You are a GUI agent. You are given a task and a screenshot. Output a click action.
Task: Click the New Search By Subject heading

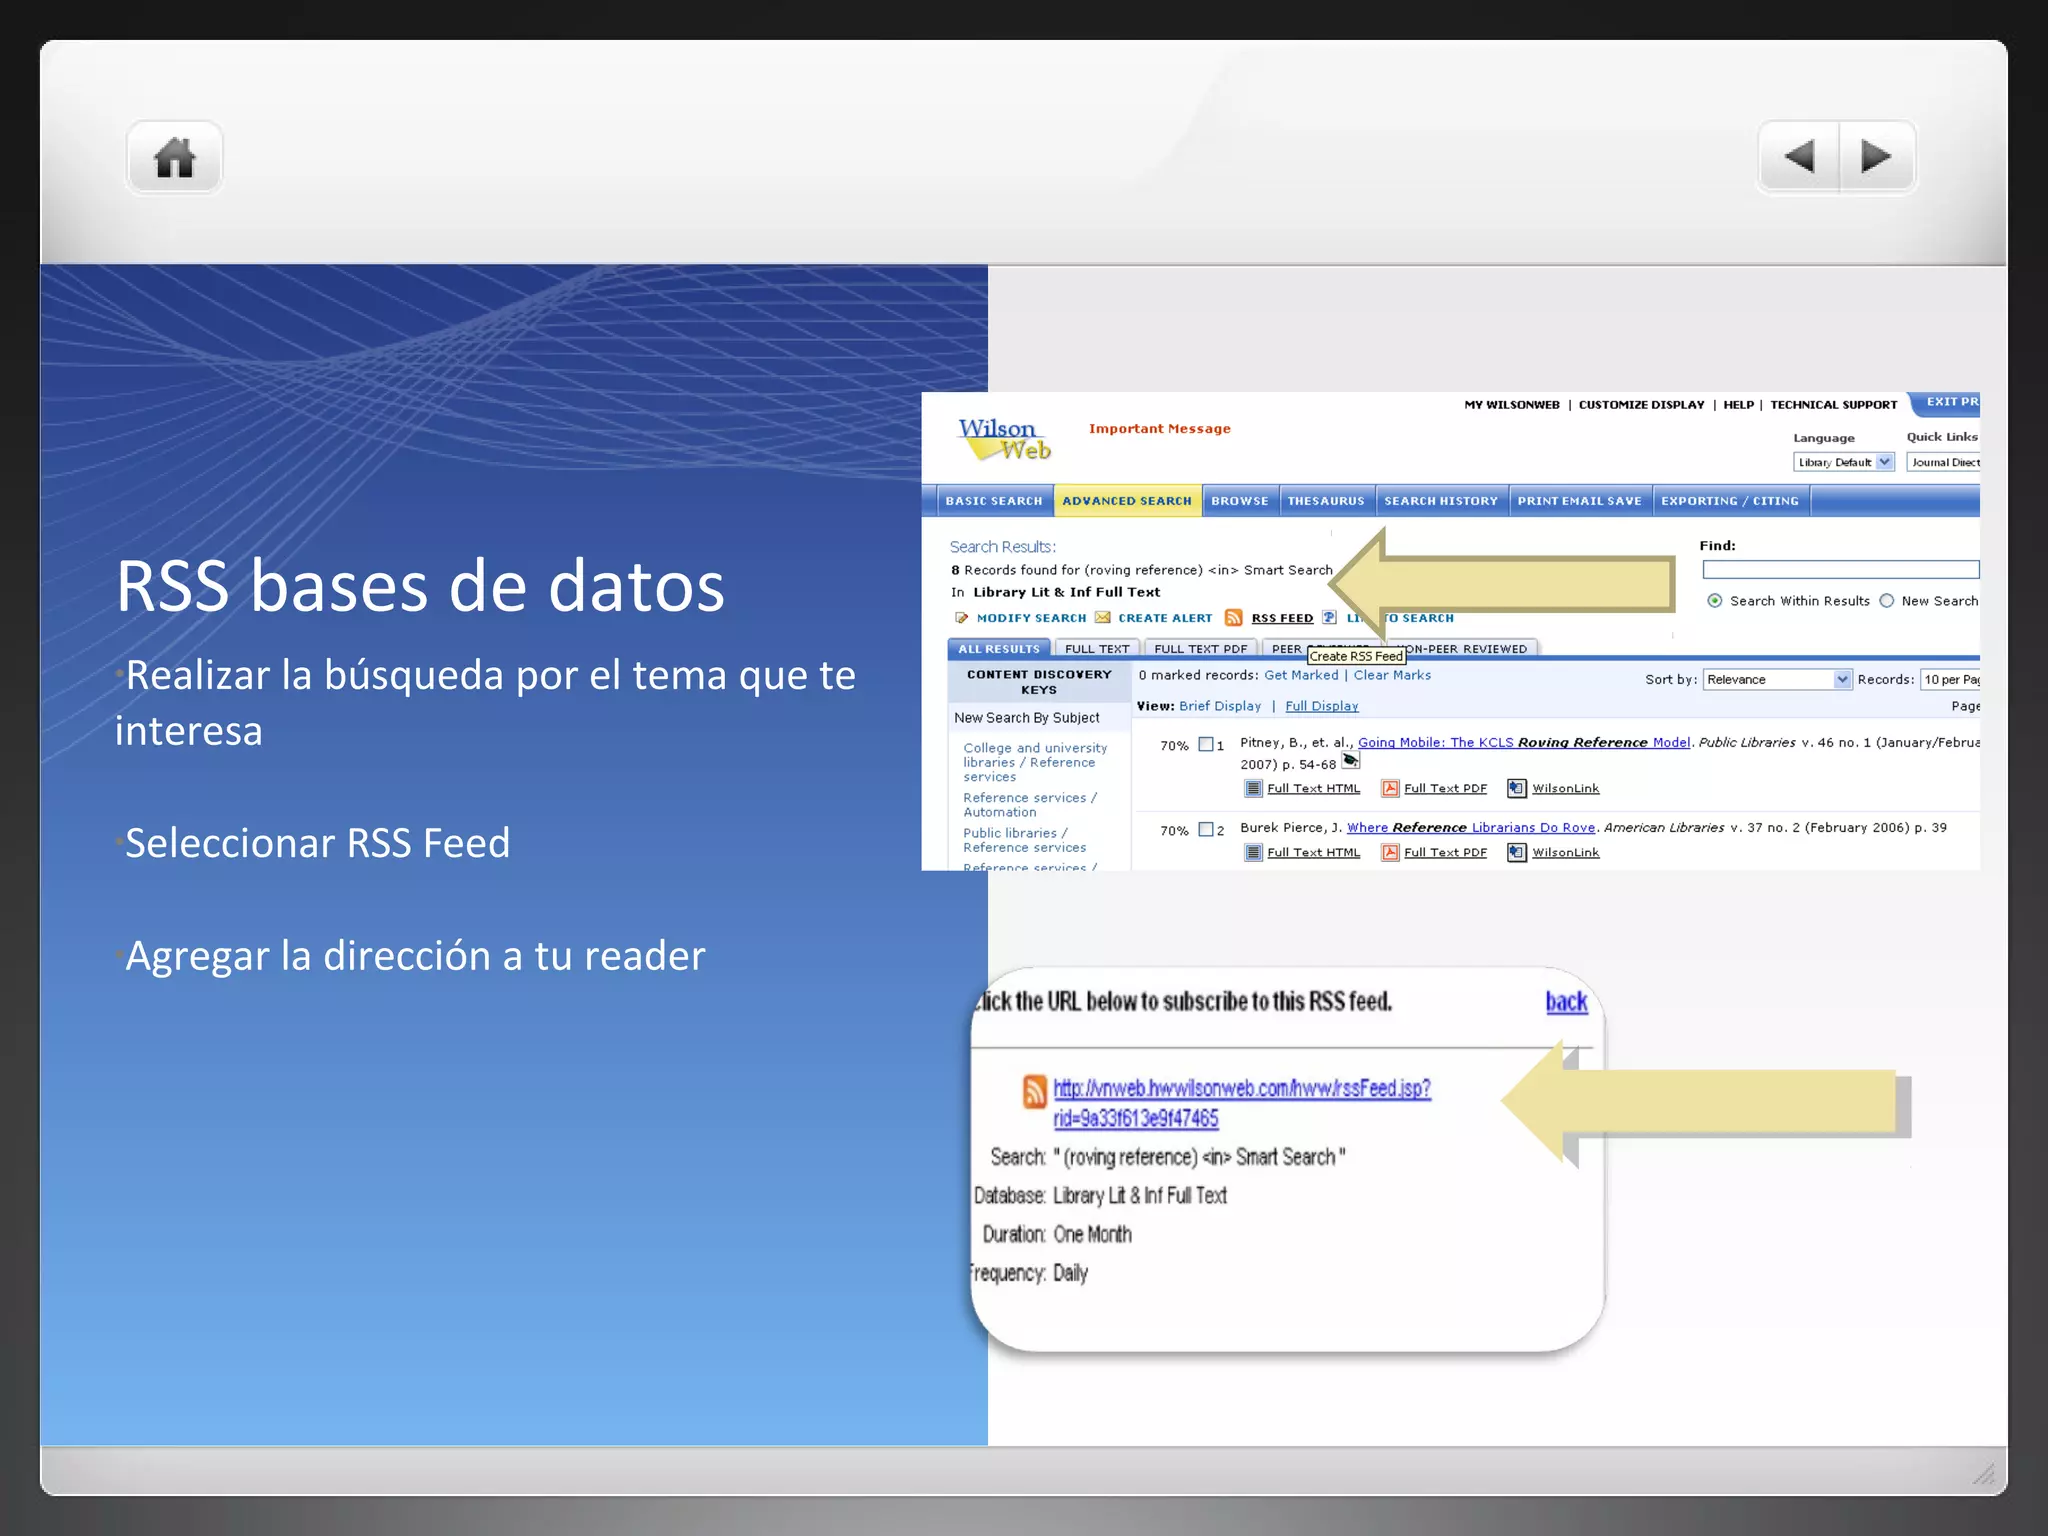(x=1027, y=718)
